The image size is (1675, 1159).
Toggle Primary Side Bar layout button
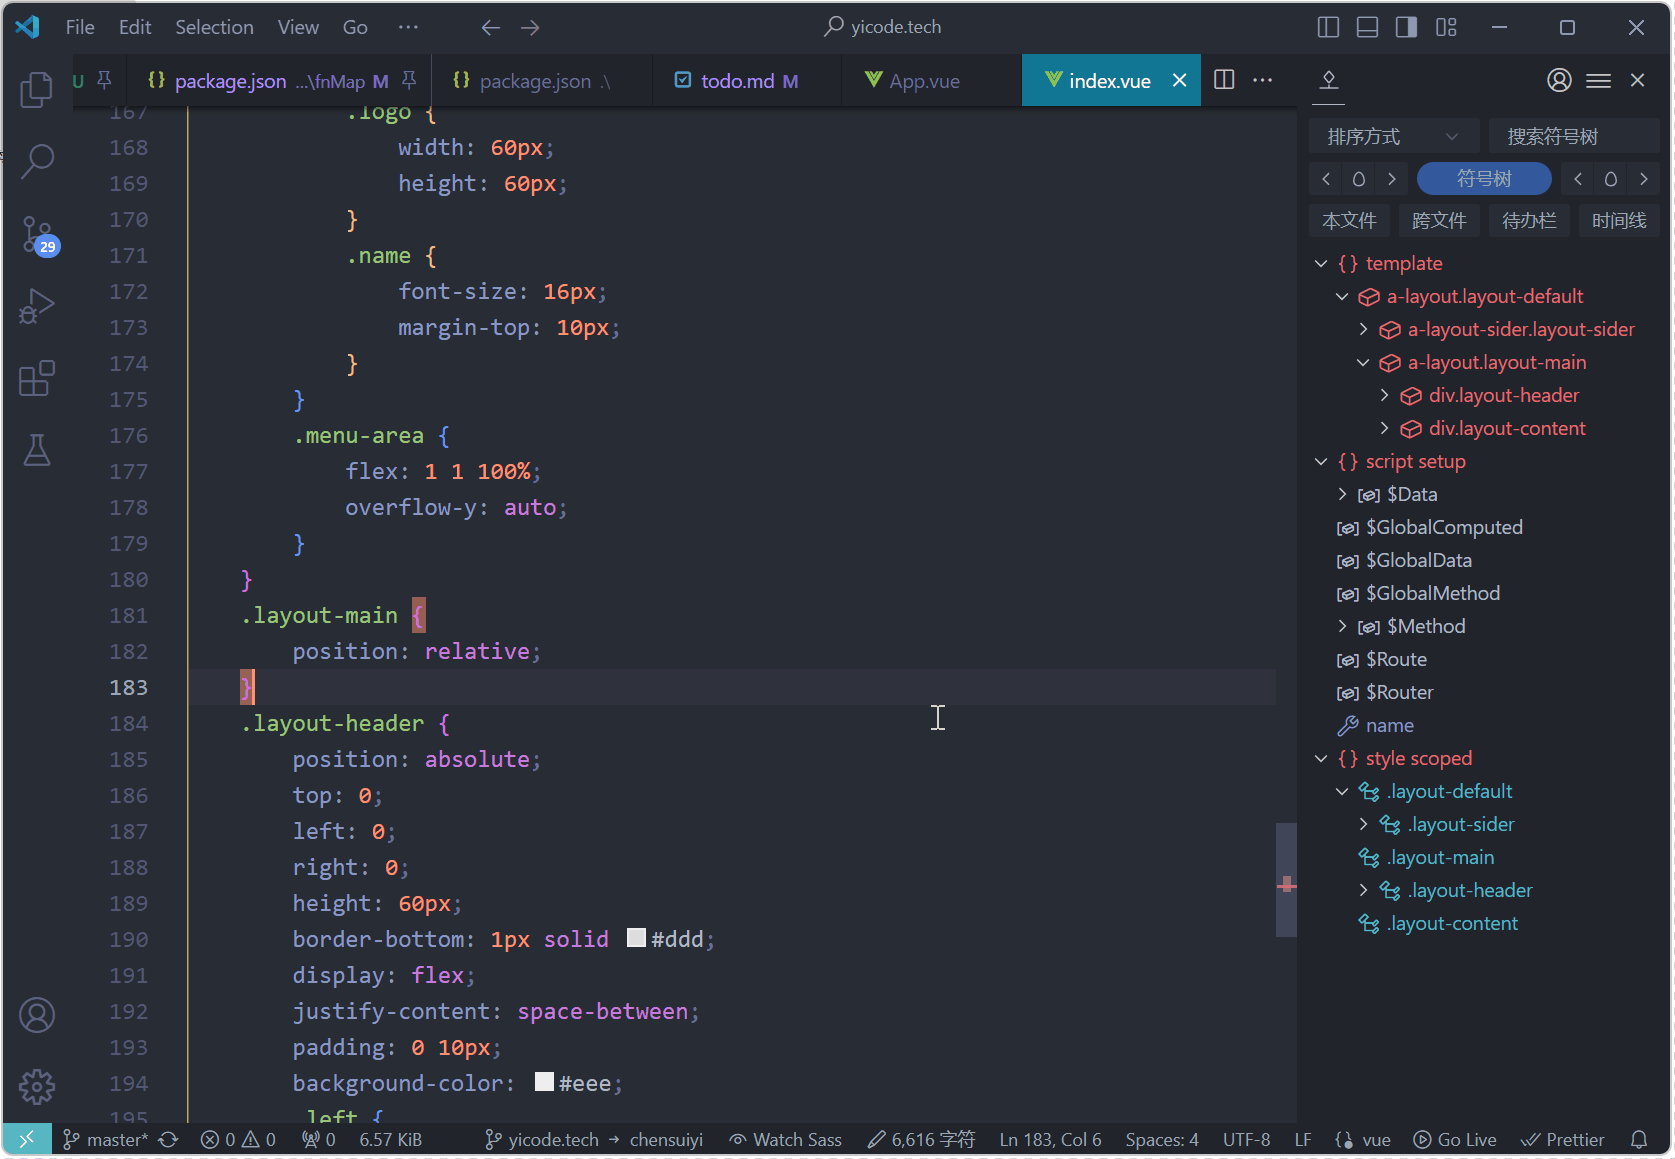click(x=1328, y=28)
